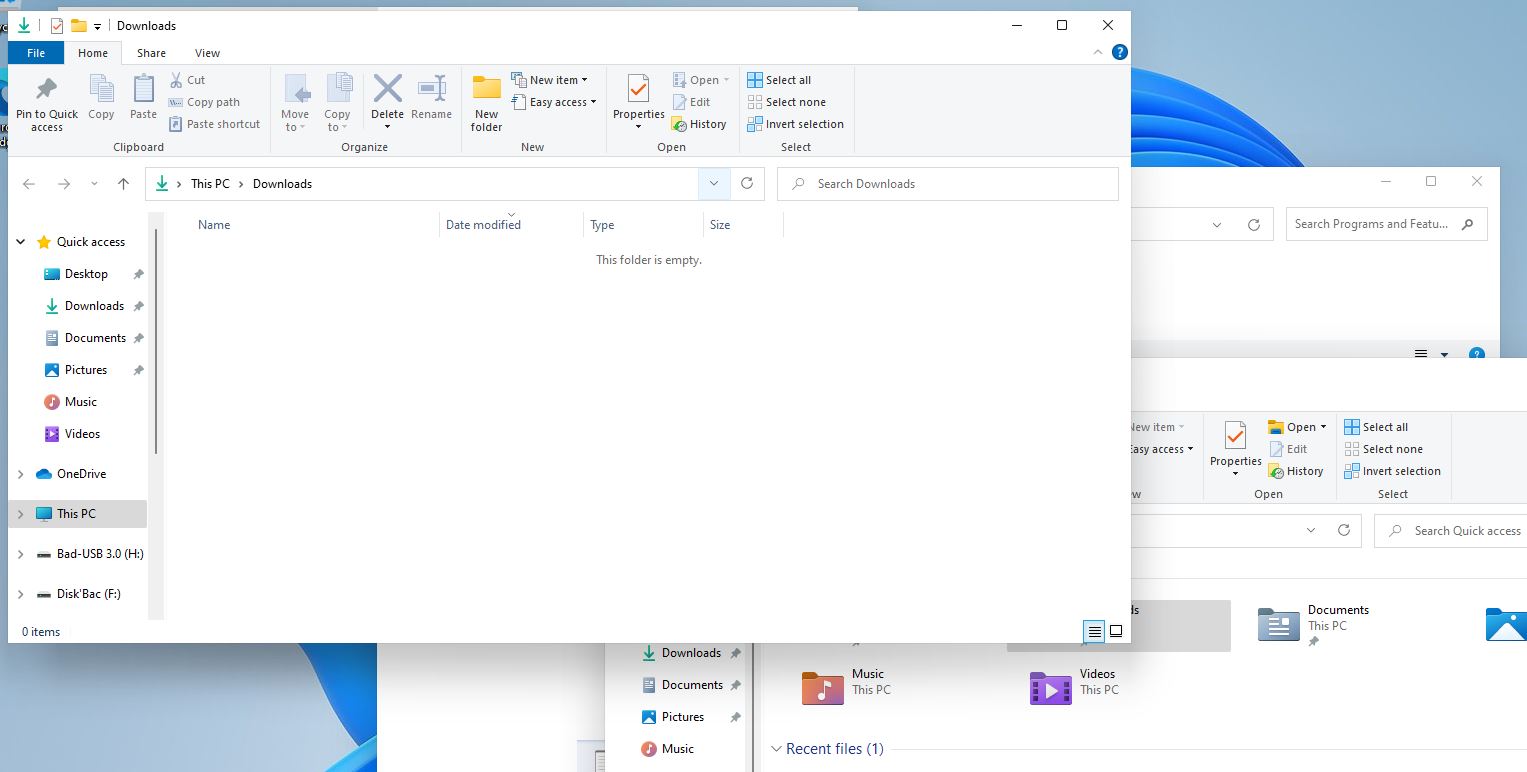This screenshot has width=1527, height=772.
Task: Switch to the Home ribbon tab
Action: click(x=93, y=53)
